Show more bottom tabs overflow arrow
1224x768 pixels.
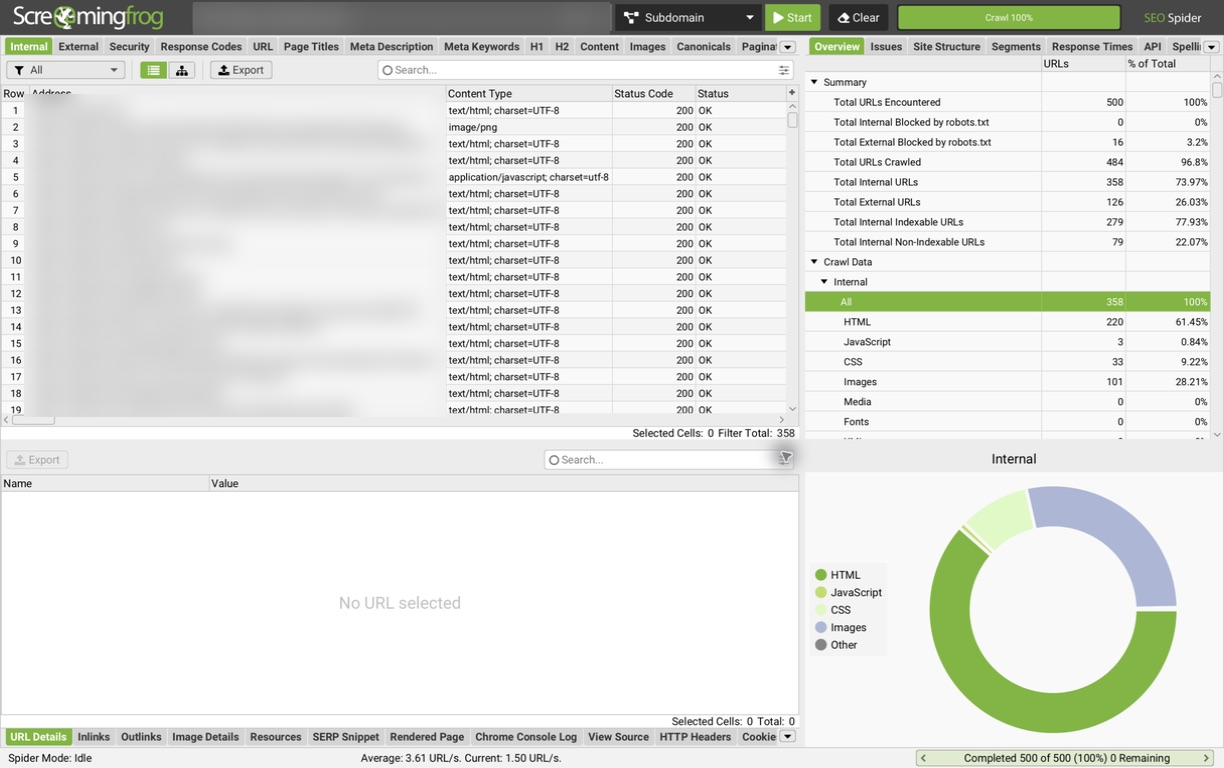point(787,737)
